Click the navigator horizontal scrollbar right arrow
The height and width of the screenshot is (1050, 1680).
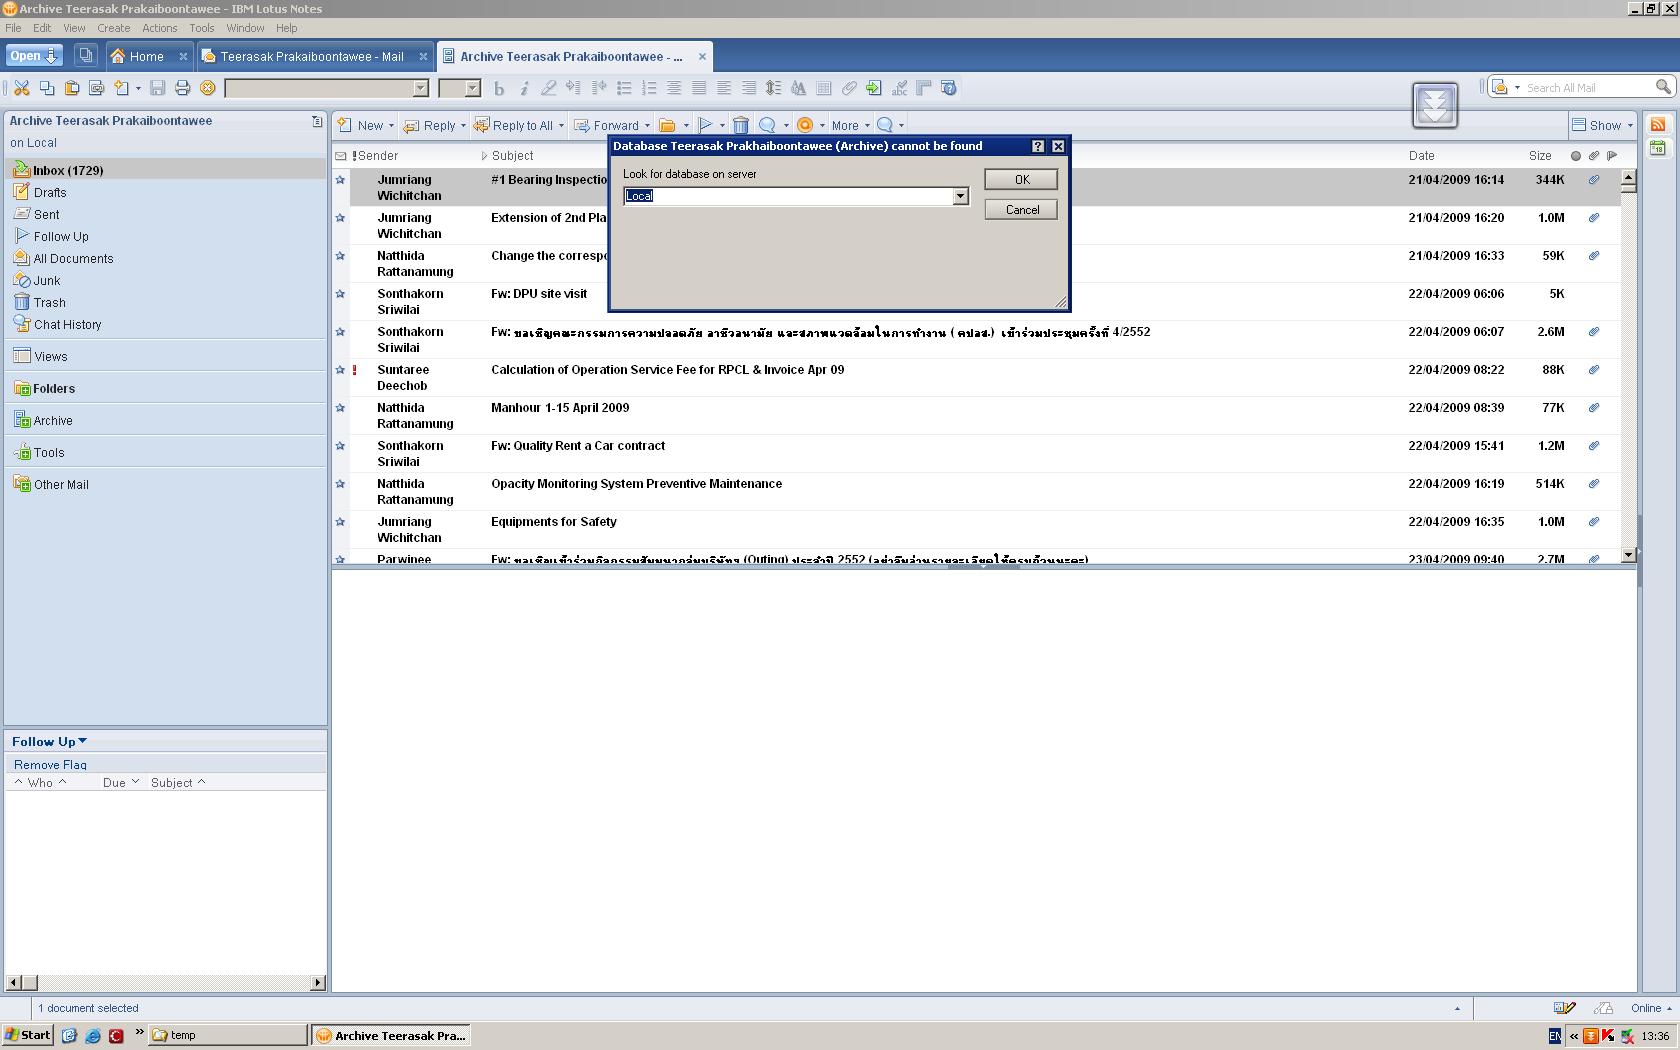tap(318, 983)
